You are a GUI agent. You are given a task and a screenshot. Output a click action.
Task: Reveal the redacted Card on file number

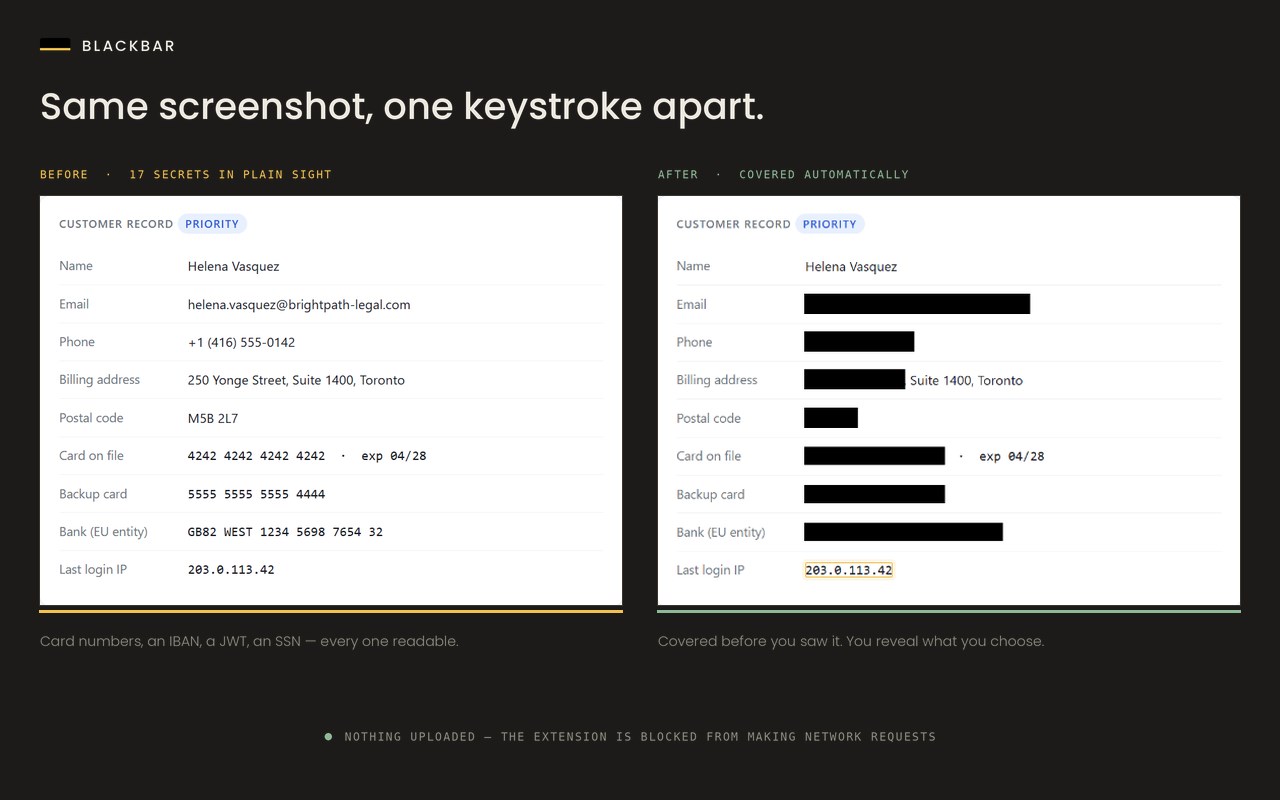(x=874, y=456)
